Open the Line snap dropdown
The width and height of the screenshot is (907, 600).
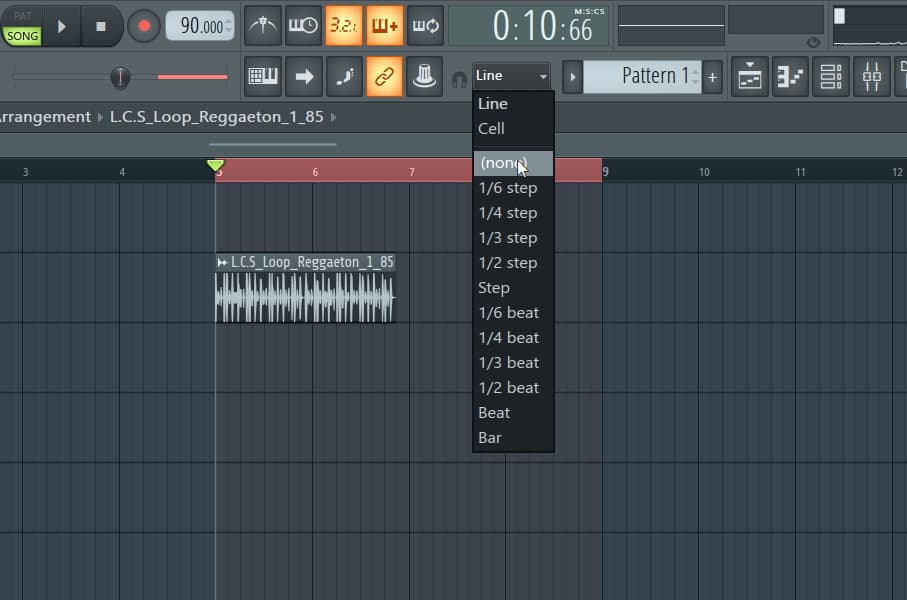(512, 76)
